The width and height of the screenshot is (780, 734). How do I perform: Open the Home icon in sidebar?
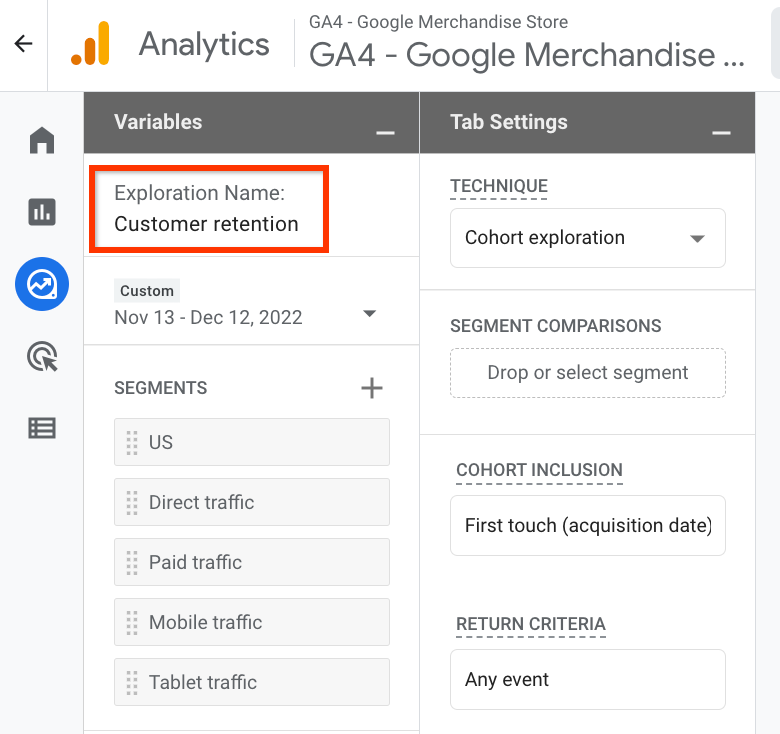(42, 140)
